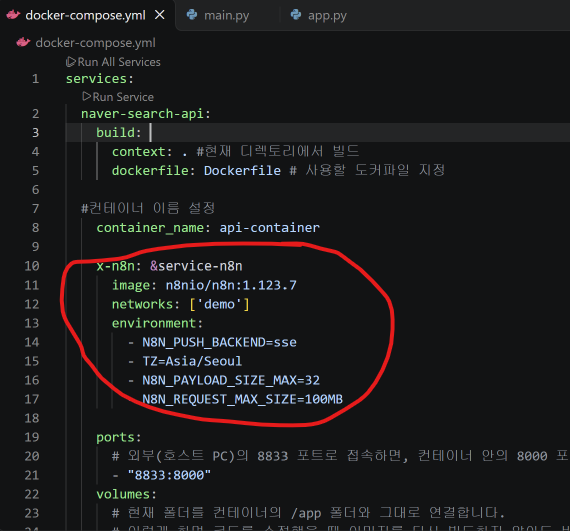Click the Docker icon in the breadcrumb

(23, 43)
